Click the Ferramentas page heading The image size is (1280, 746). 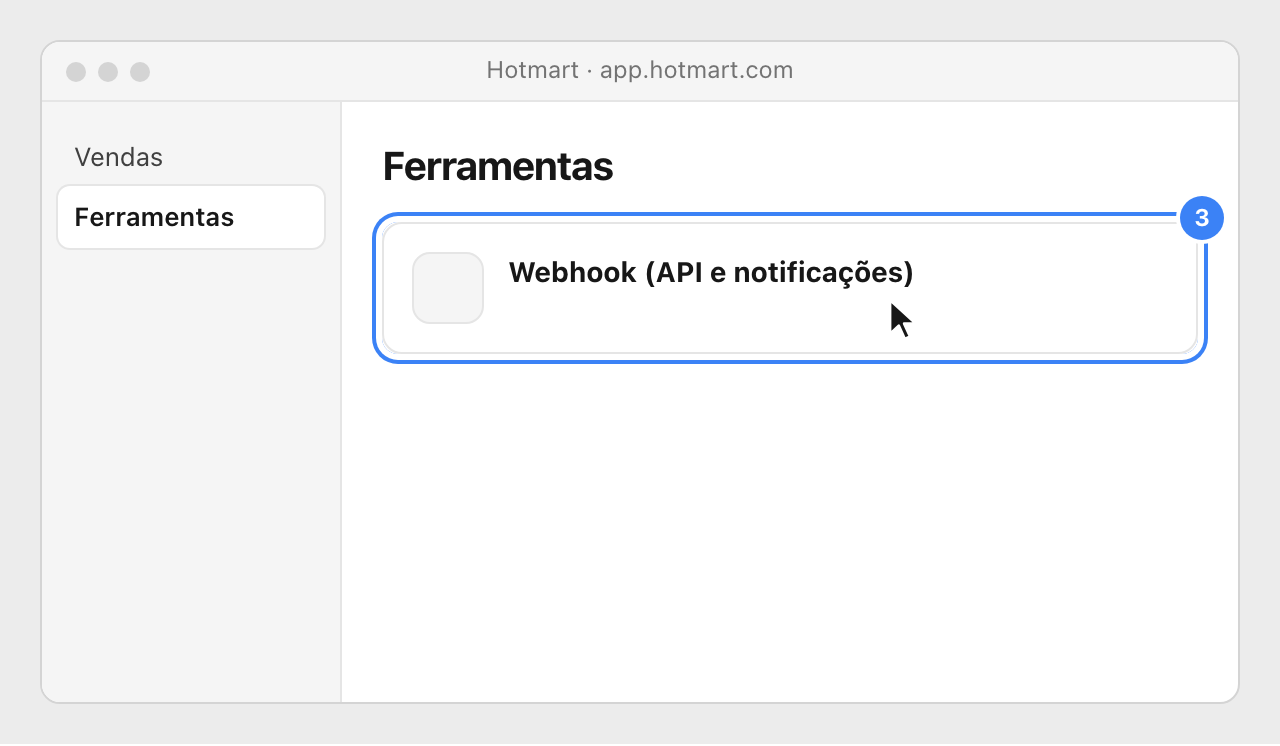pos(498,167)
